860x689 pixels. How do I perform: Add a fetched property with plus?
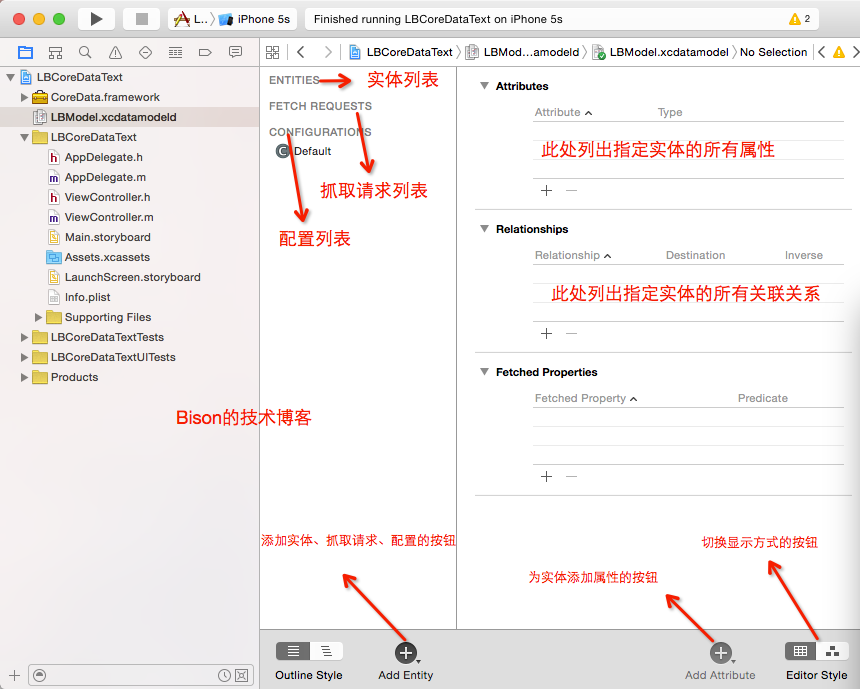[x=546, y=476]
